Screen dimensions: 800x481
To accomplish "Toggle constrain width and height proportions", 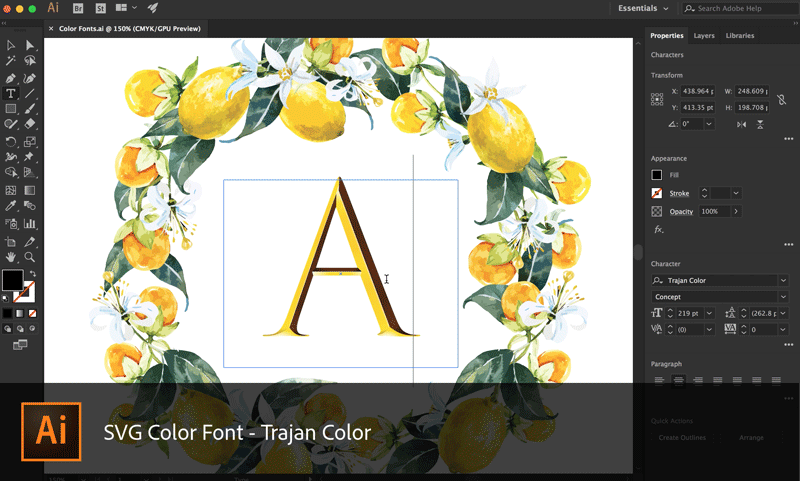I will pyautogui.click(x=781, y=99).
